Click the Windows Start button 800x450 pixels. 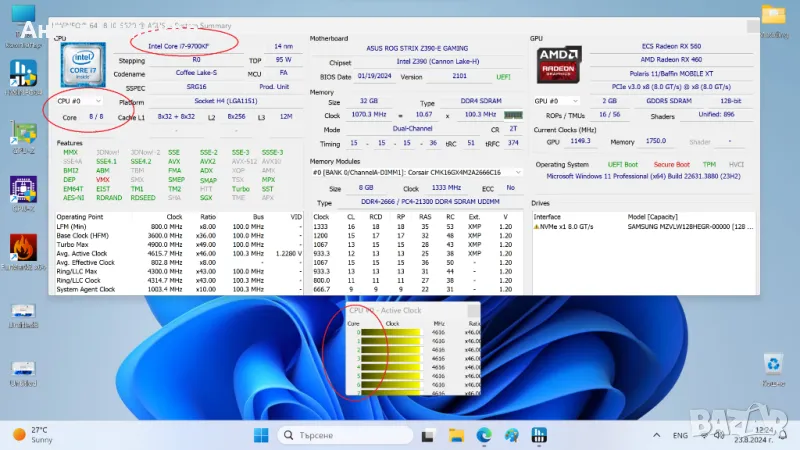(x=260, y=435)
